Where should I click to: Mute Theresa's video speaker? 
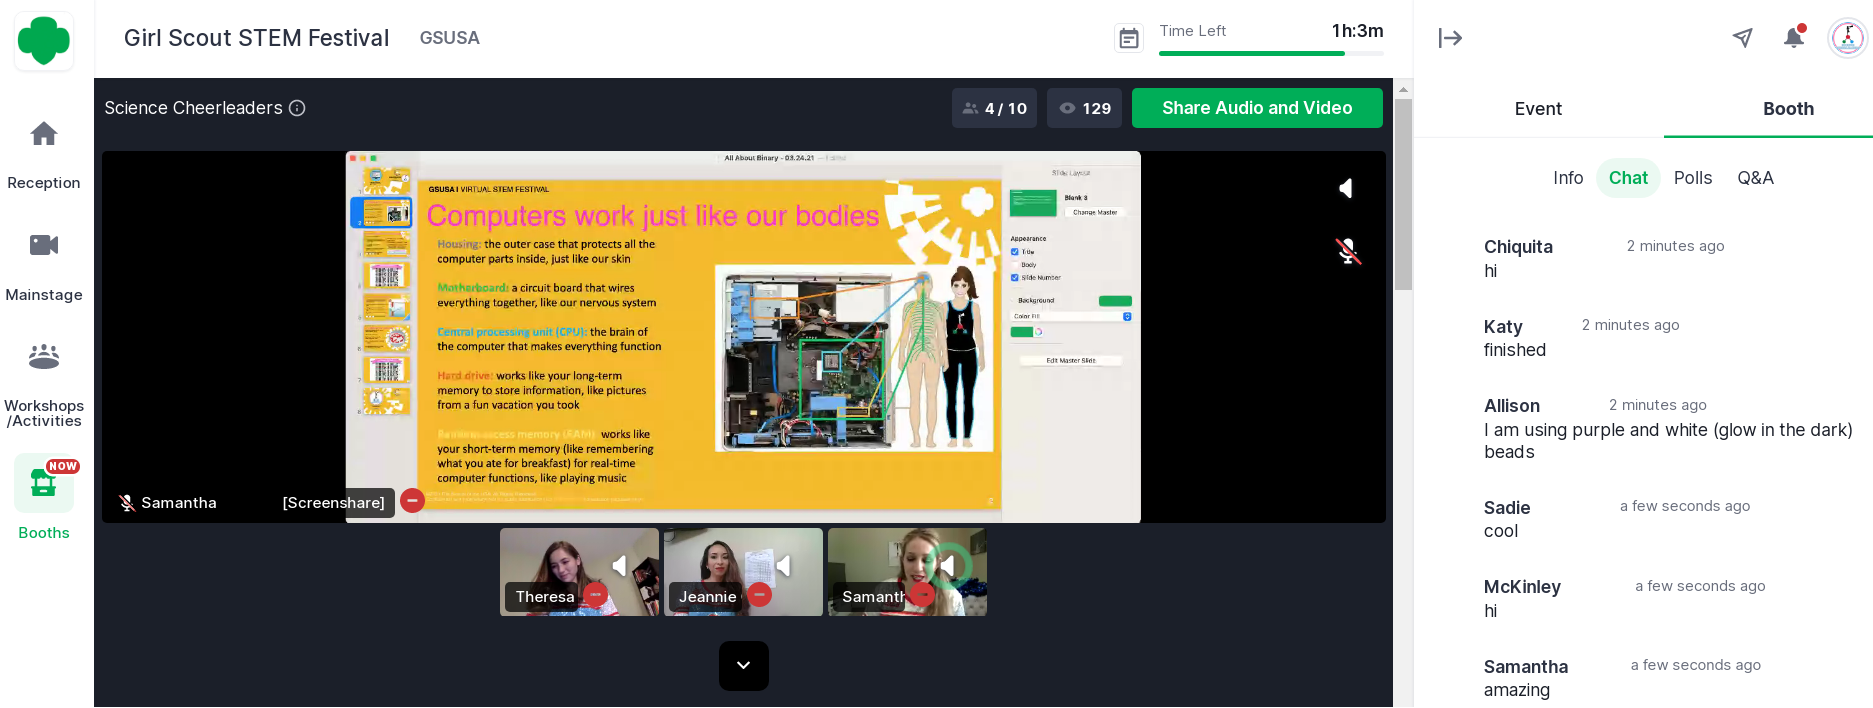click(x=620, y=566)
